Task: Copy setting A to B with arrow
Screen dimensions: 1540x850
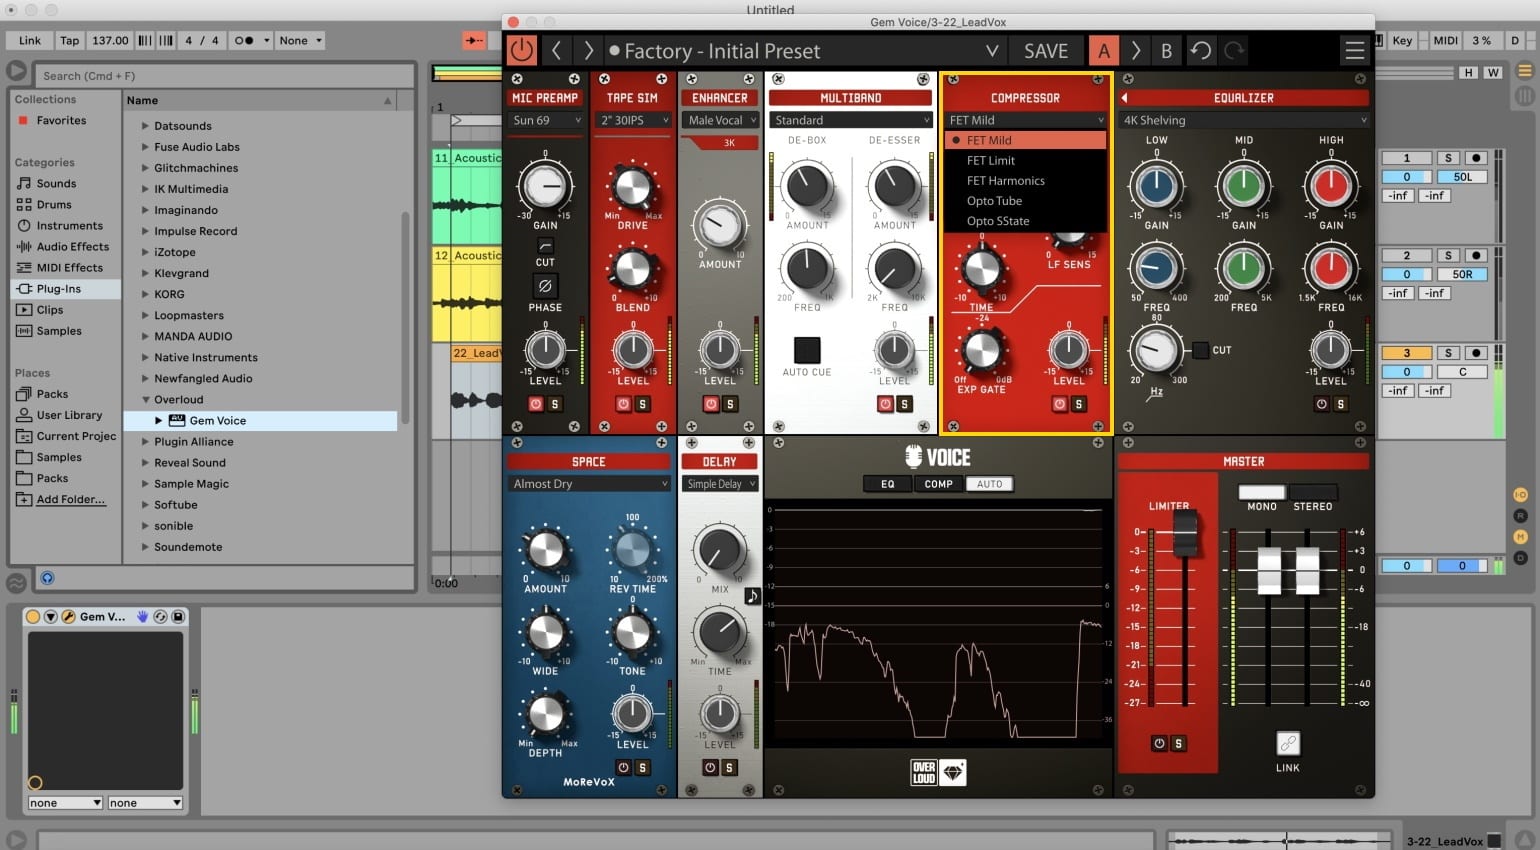Action: pyautogui.click(x=1135, y=50)
